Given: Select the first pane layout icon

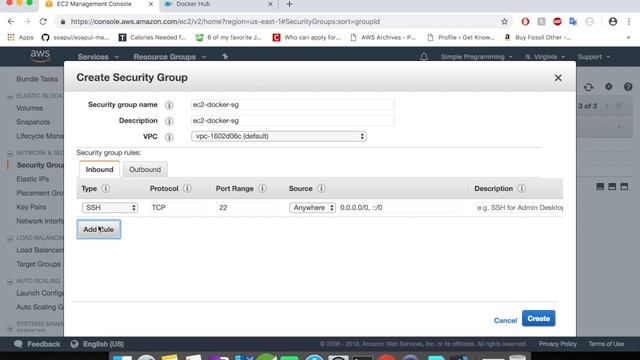Looking at the screenshot, I should coord(600,187).
